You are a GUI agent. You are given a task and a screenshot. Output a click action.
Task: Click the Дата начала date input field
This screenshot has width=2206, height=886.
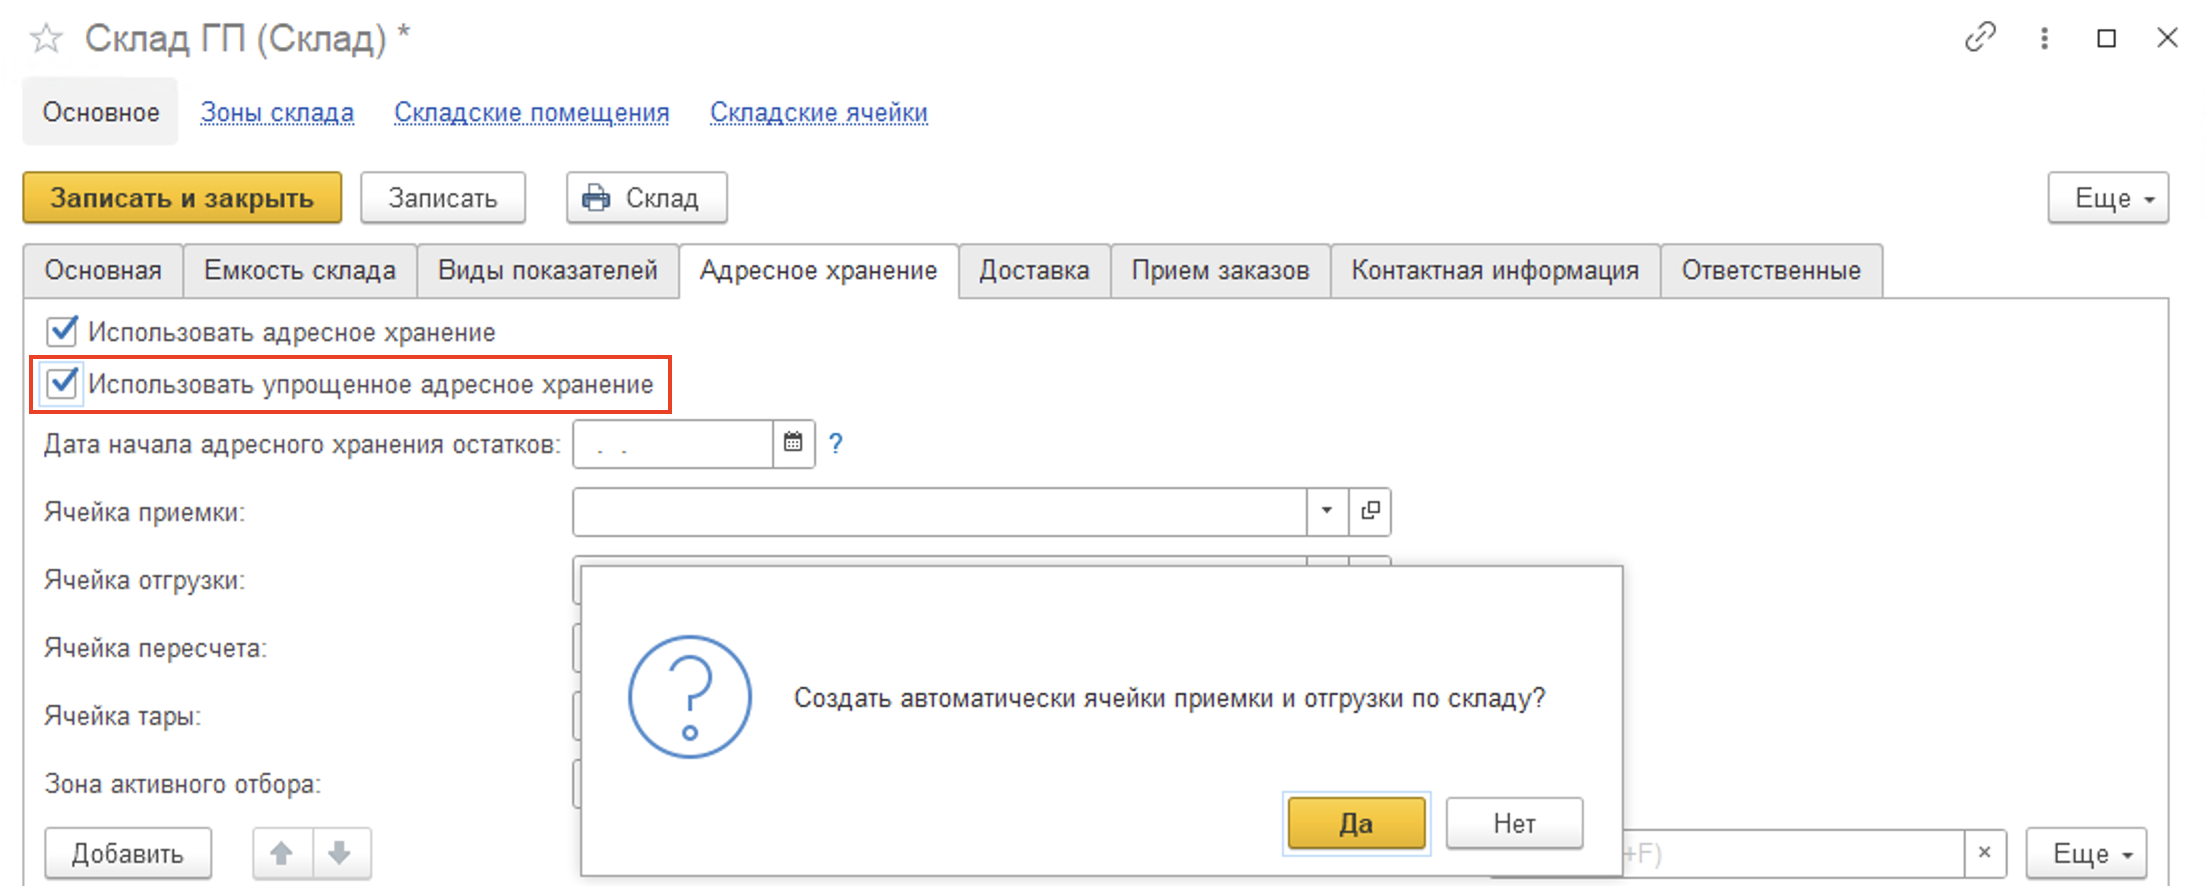pyautogui.click(x=672, y=444)
